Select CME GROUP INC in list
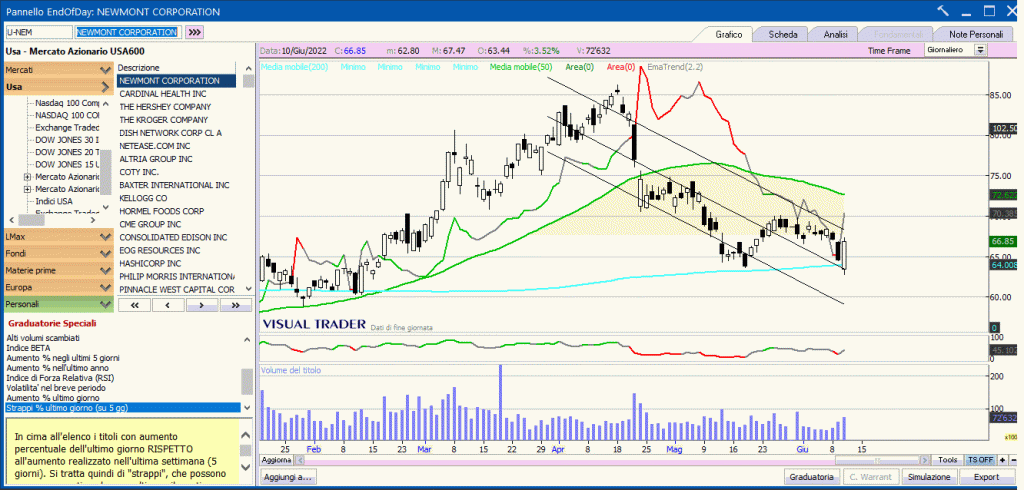This screenshot has width=1024, height=490. point(152,224)
